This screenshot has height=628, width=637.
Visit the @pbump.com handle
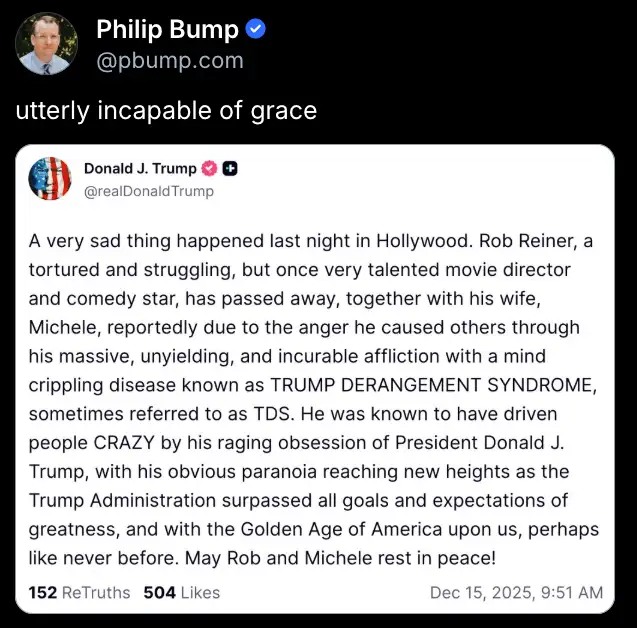point(169,61)
